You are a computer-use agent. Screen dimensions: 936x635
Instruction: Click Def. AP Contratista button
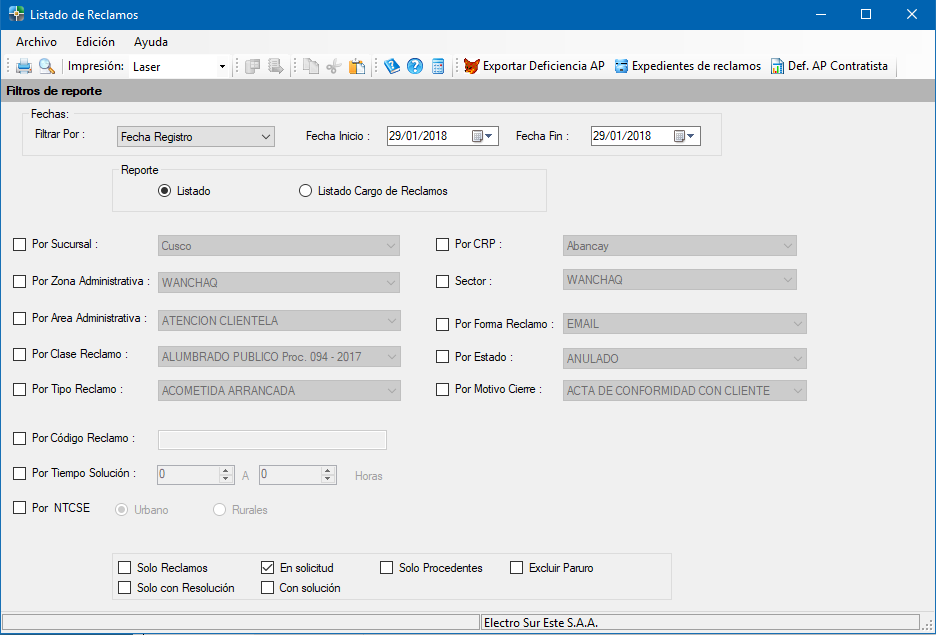[x=829, y=67]
